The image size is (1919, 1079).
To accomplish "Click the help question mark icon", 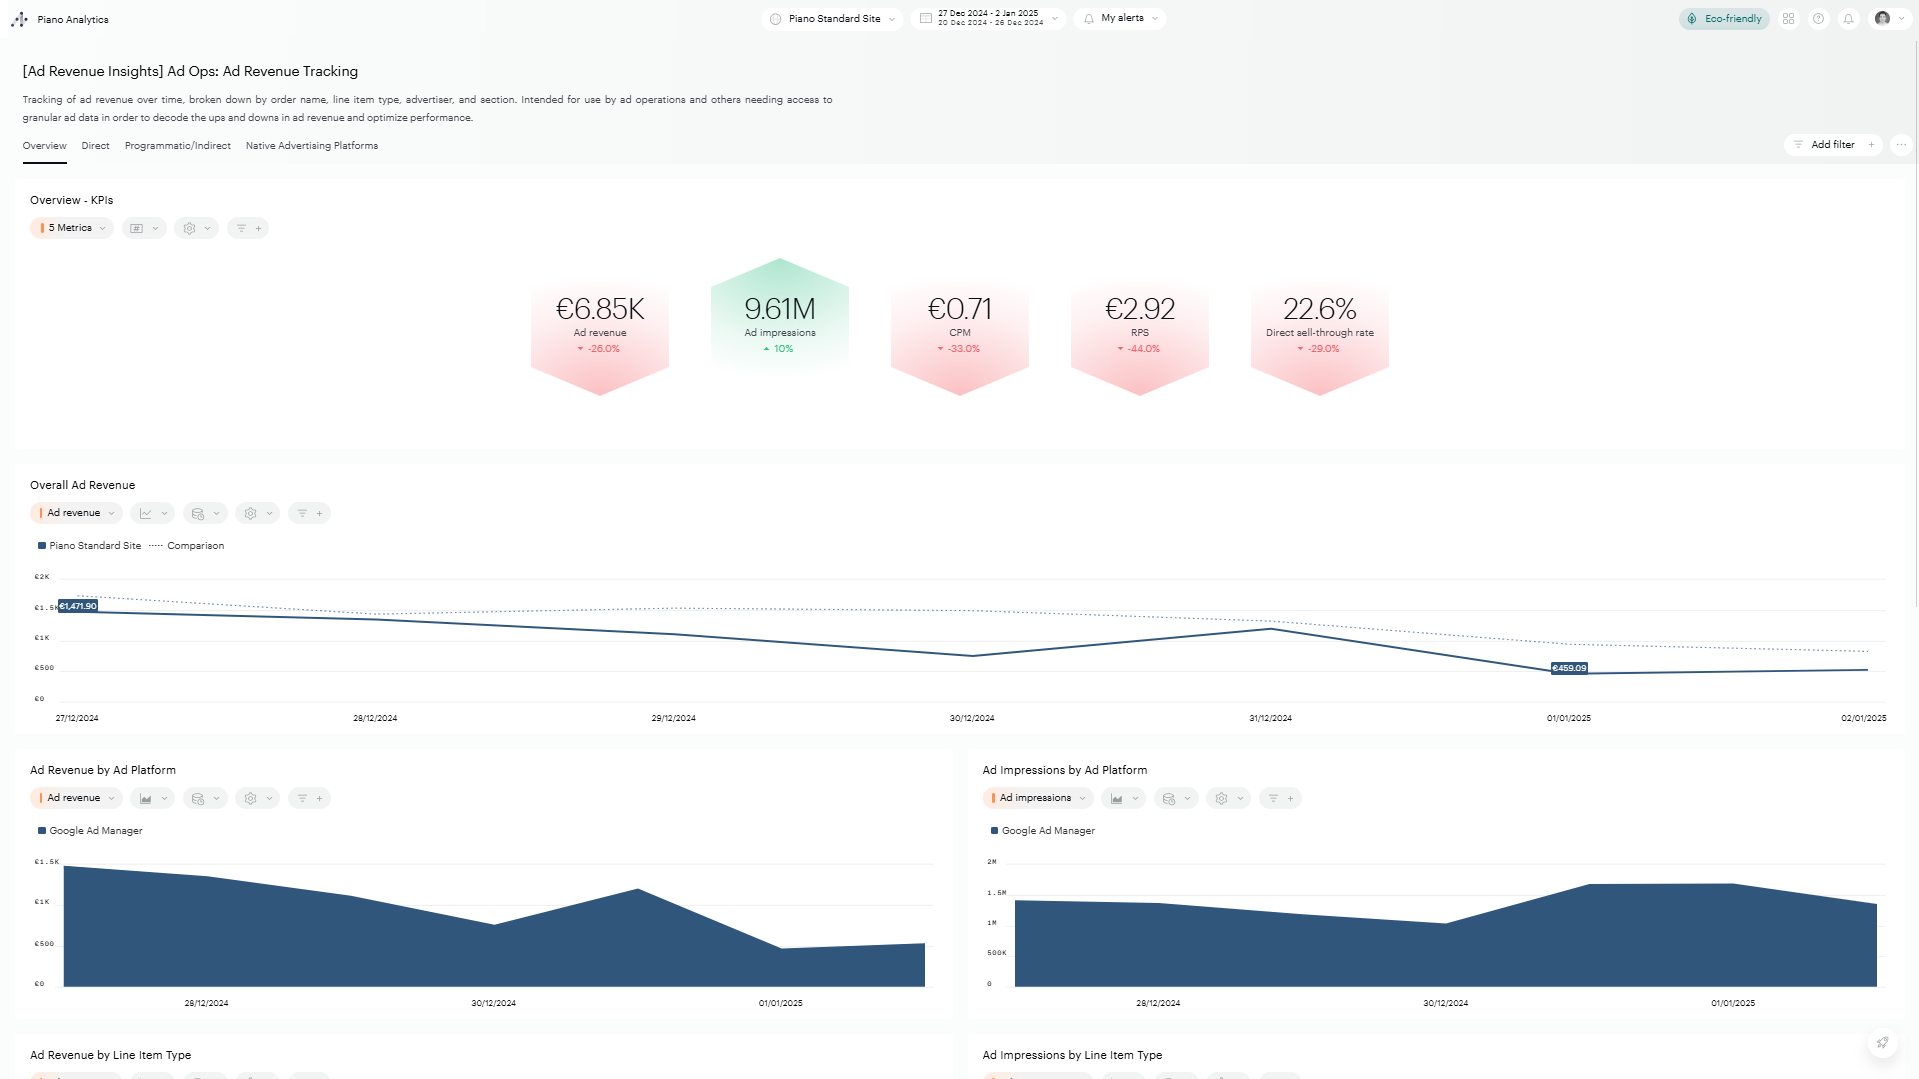I will [x=1818, y=19].
